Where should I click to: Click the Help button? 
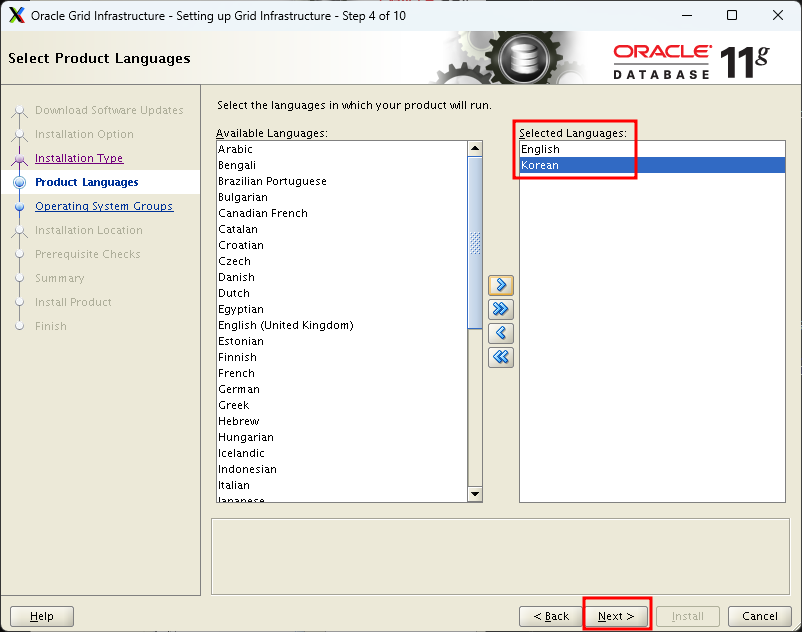tap(42, 616)
